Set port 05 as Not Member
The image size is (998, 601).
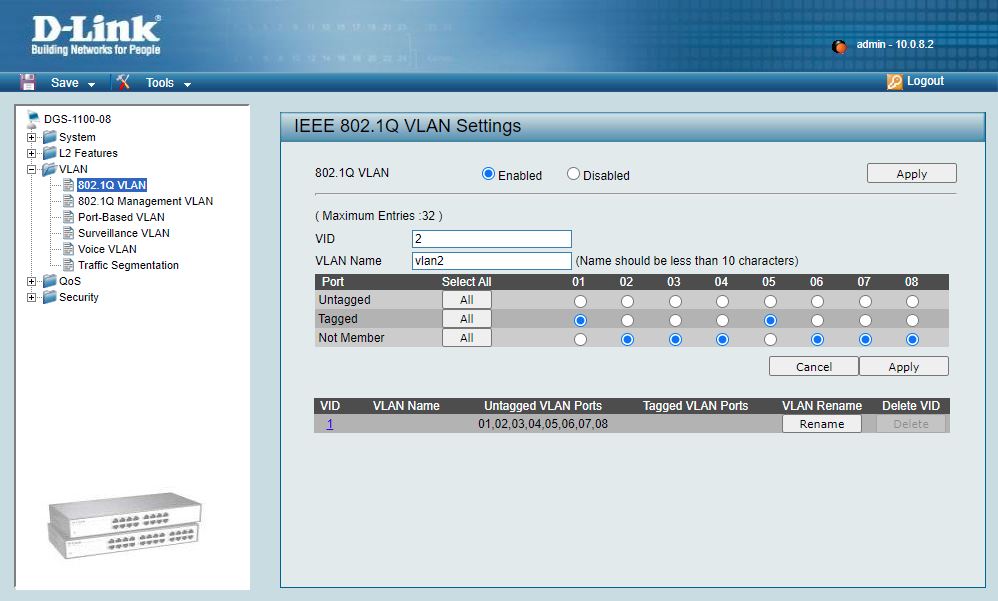click(768, 339)
